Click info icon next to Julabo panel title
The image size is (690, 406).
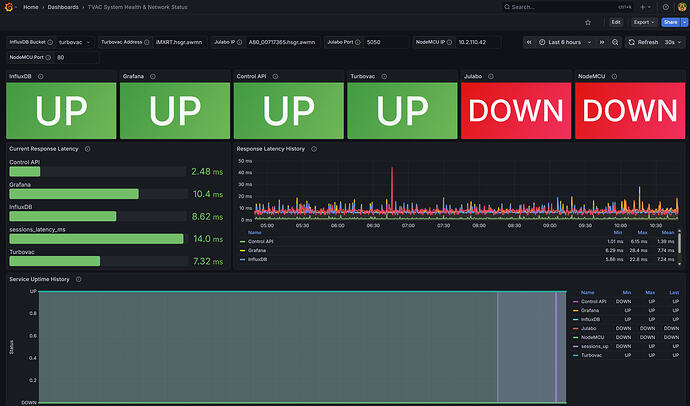click(492, 75)
